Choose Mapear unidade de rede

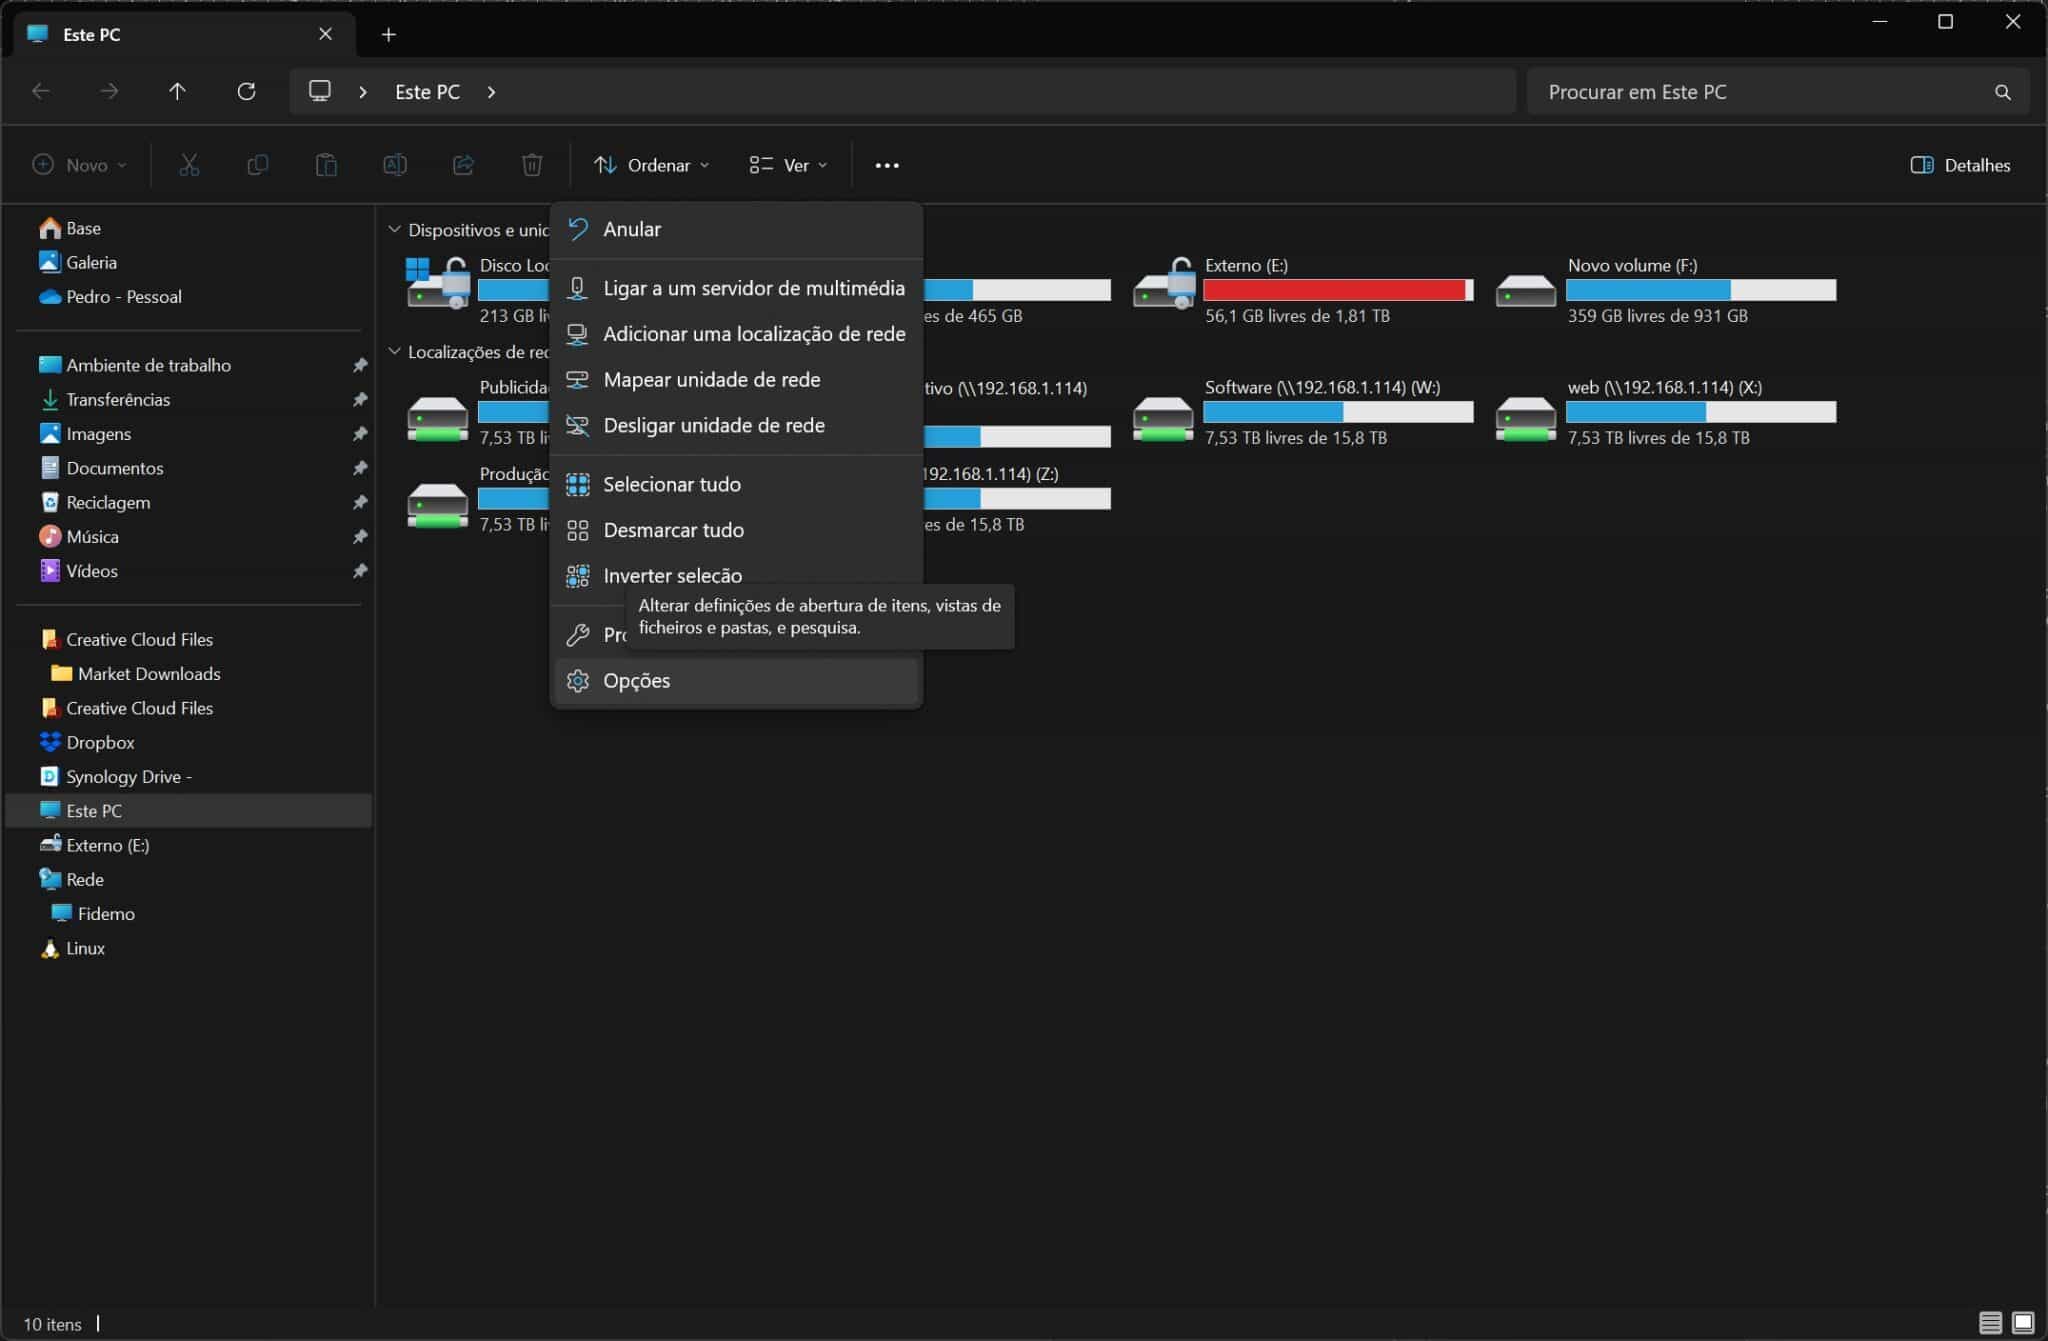pyautogui.click(x=711, y=379)
